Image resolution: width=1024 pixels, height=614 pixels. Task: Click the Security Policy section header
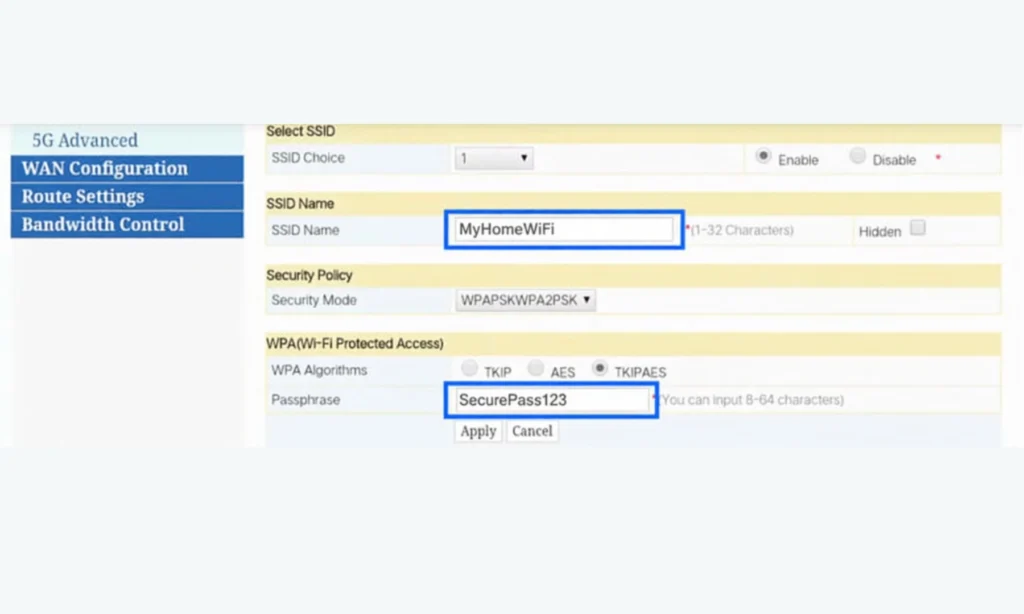[309, 275]
